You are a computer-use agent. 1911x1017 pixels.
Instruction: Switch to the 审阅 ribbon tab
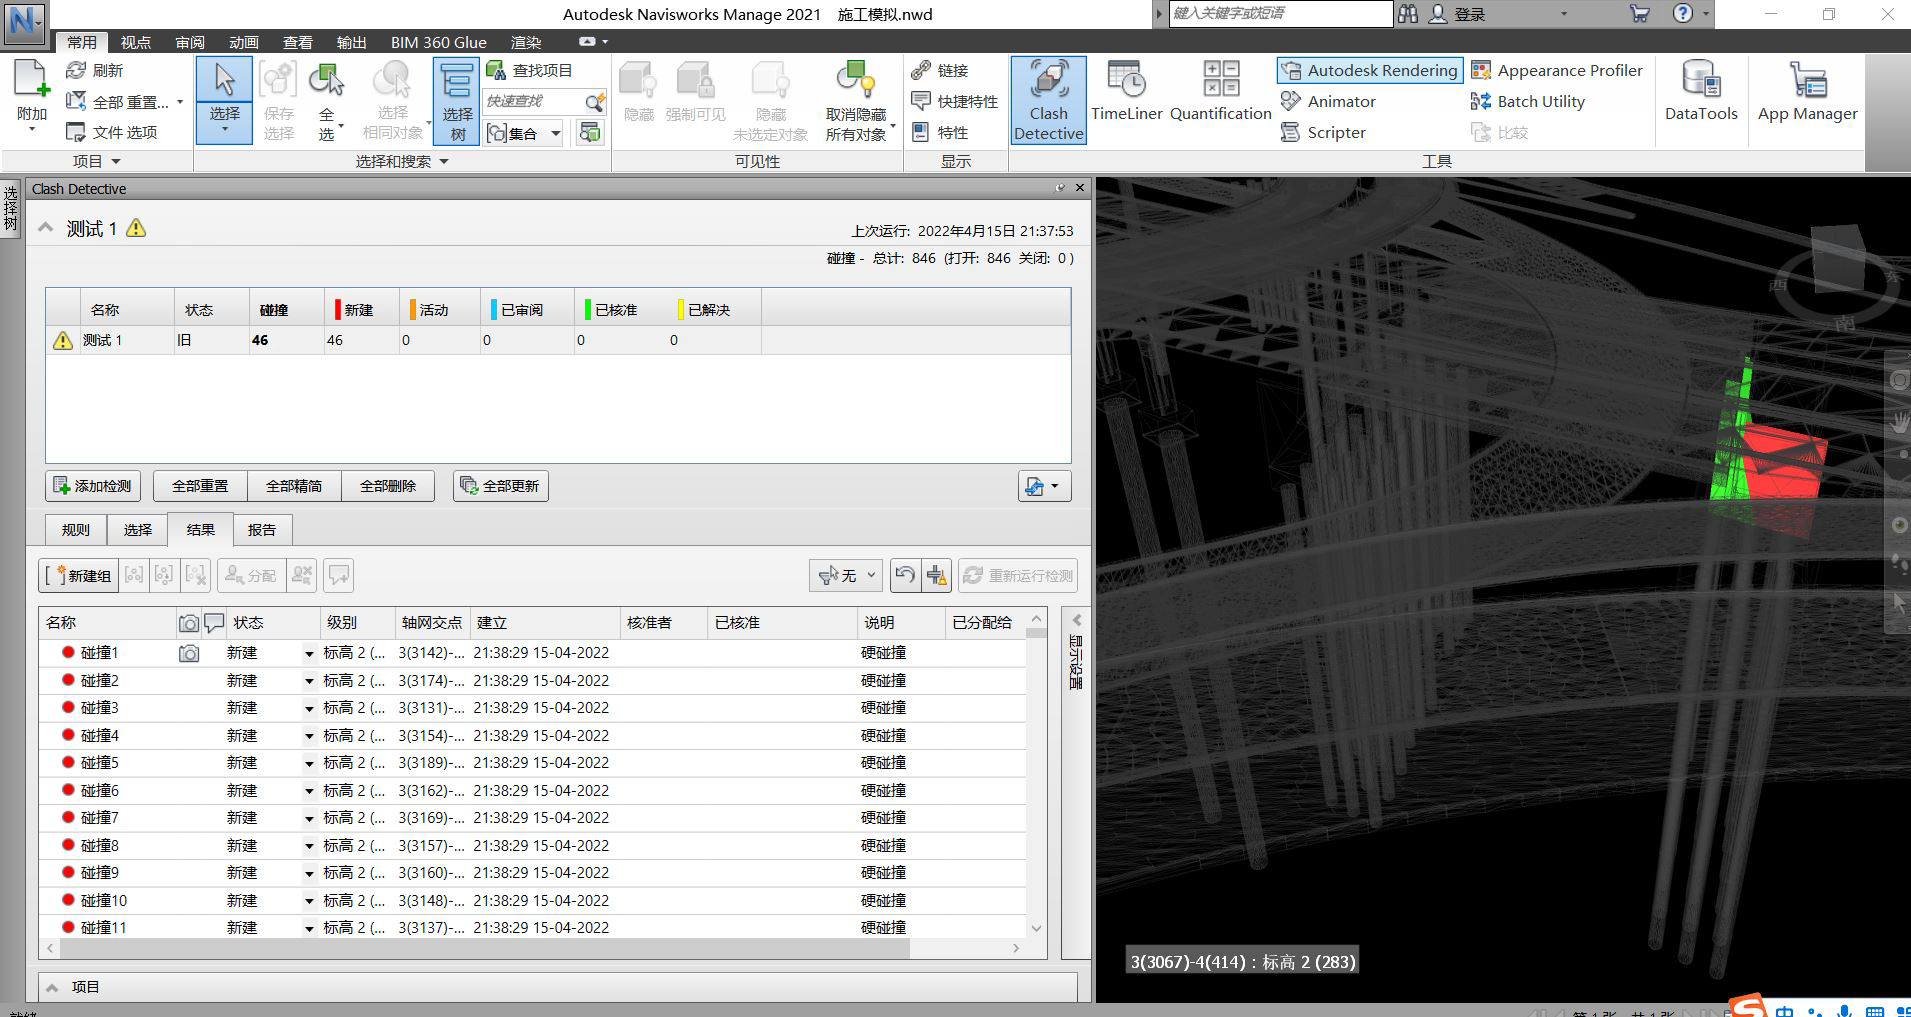pos(189,42)
